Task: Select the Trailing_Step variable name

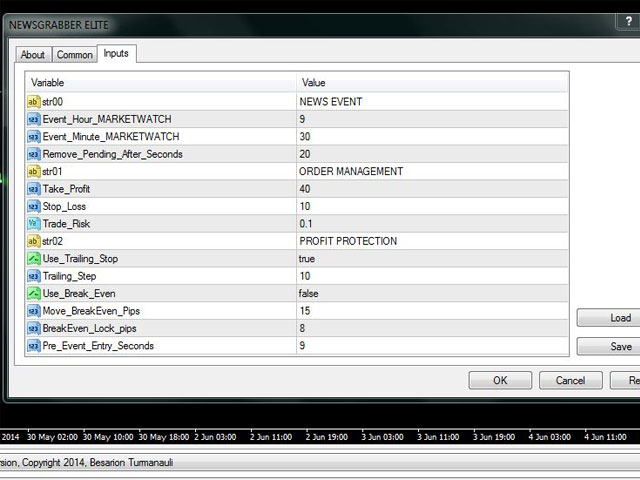Action: (69, 276)
